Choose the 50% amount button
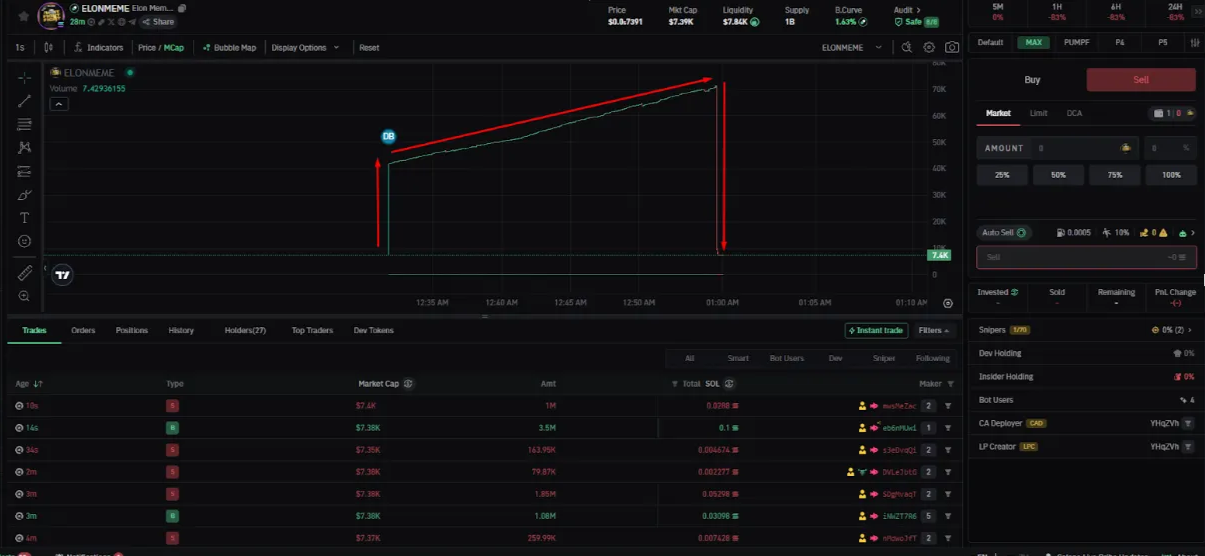The width and height of the screenshot is (1205, 556). point(1058,174)
